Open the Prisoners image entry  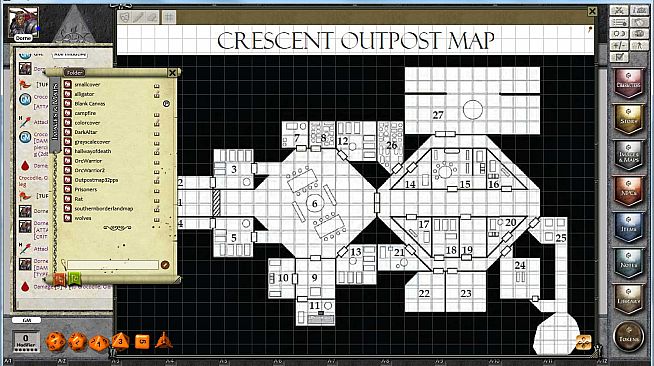point(86,190)
